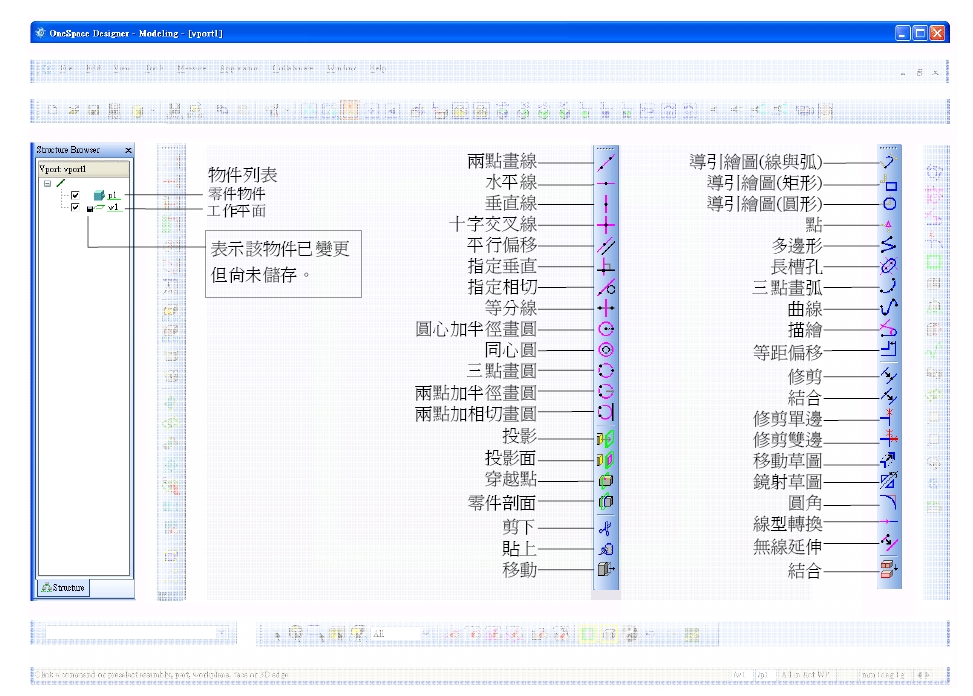Select the equidistant offset (等距偏移) icon
This screenshot has width=973, height=696.
(889, 350)
